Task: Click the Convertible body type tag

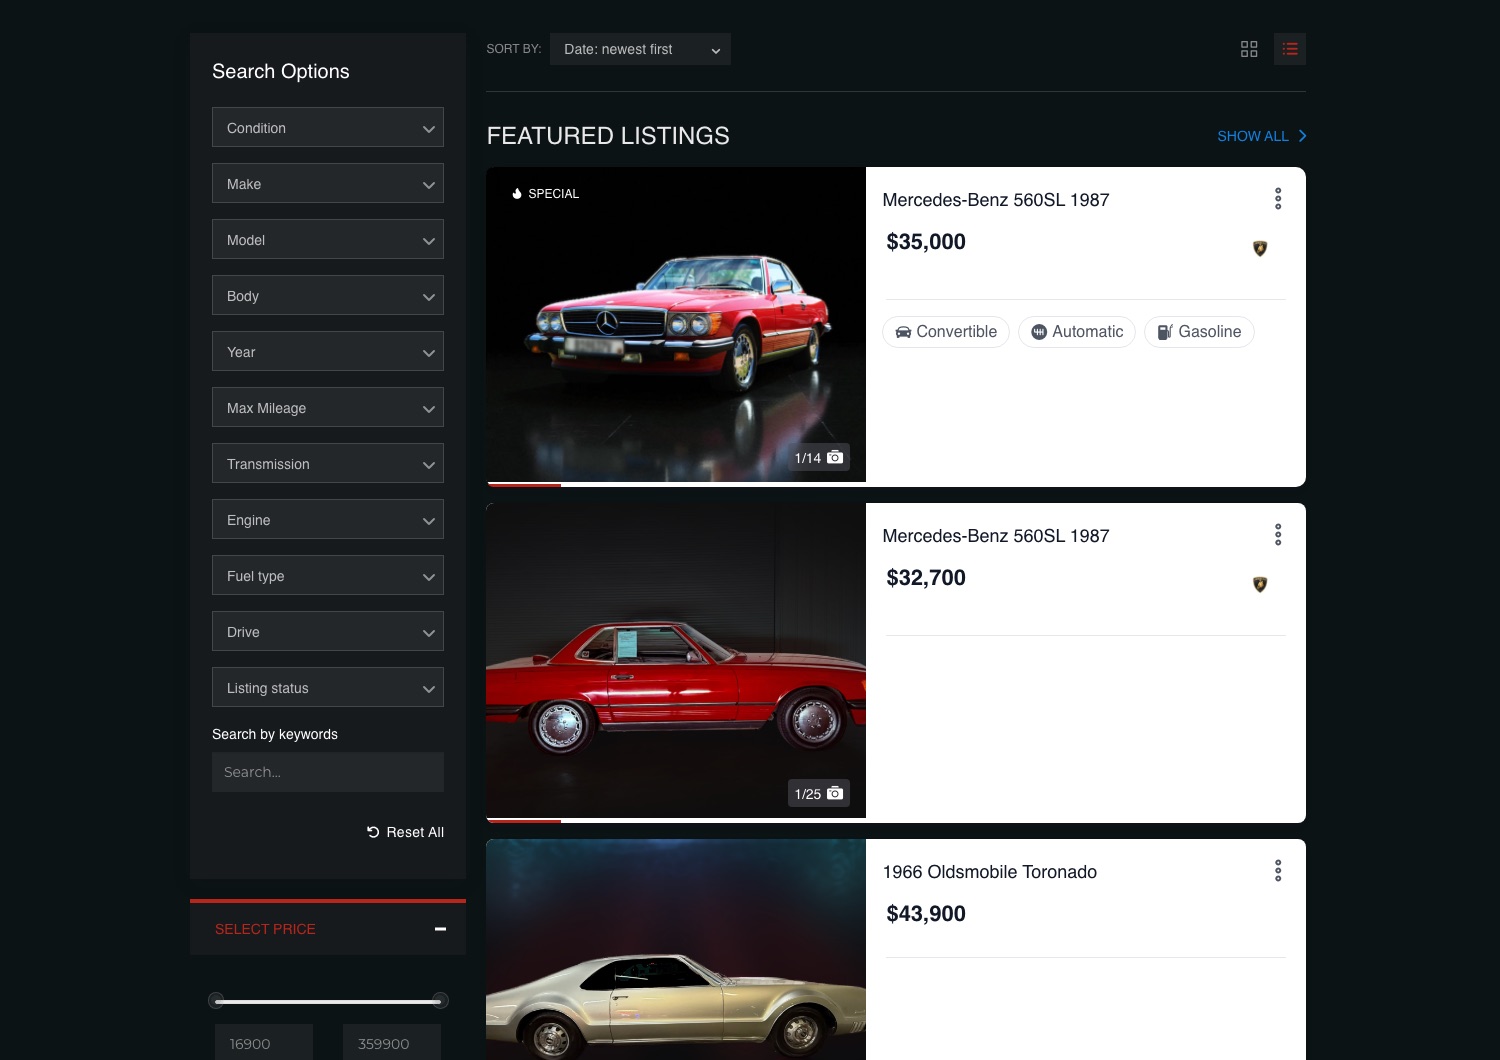Action: click(x=946, y=332)
